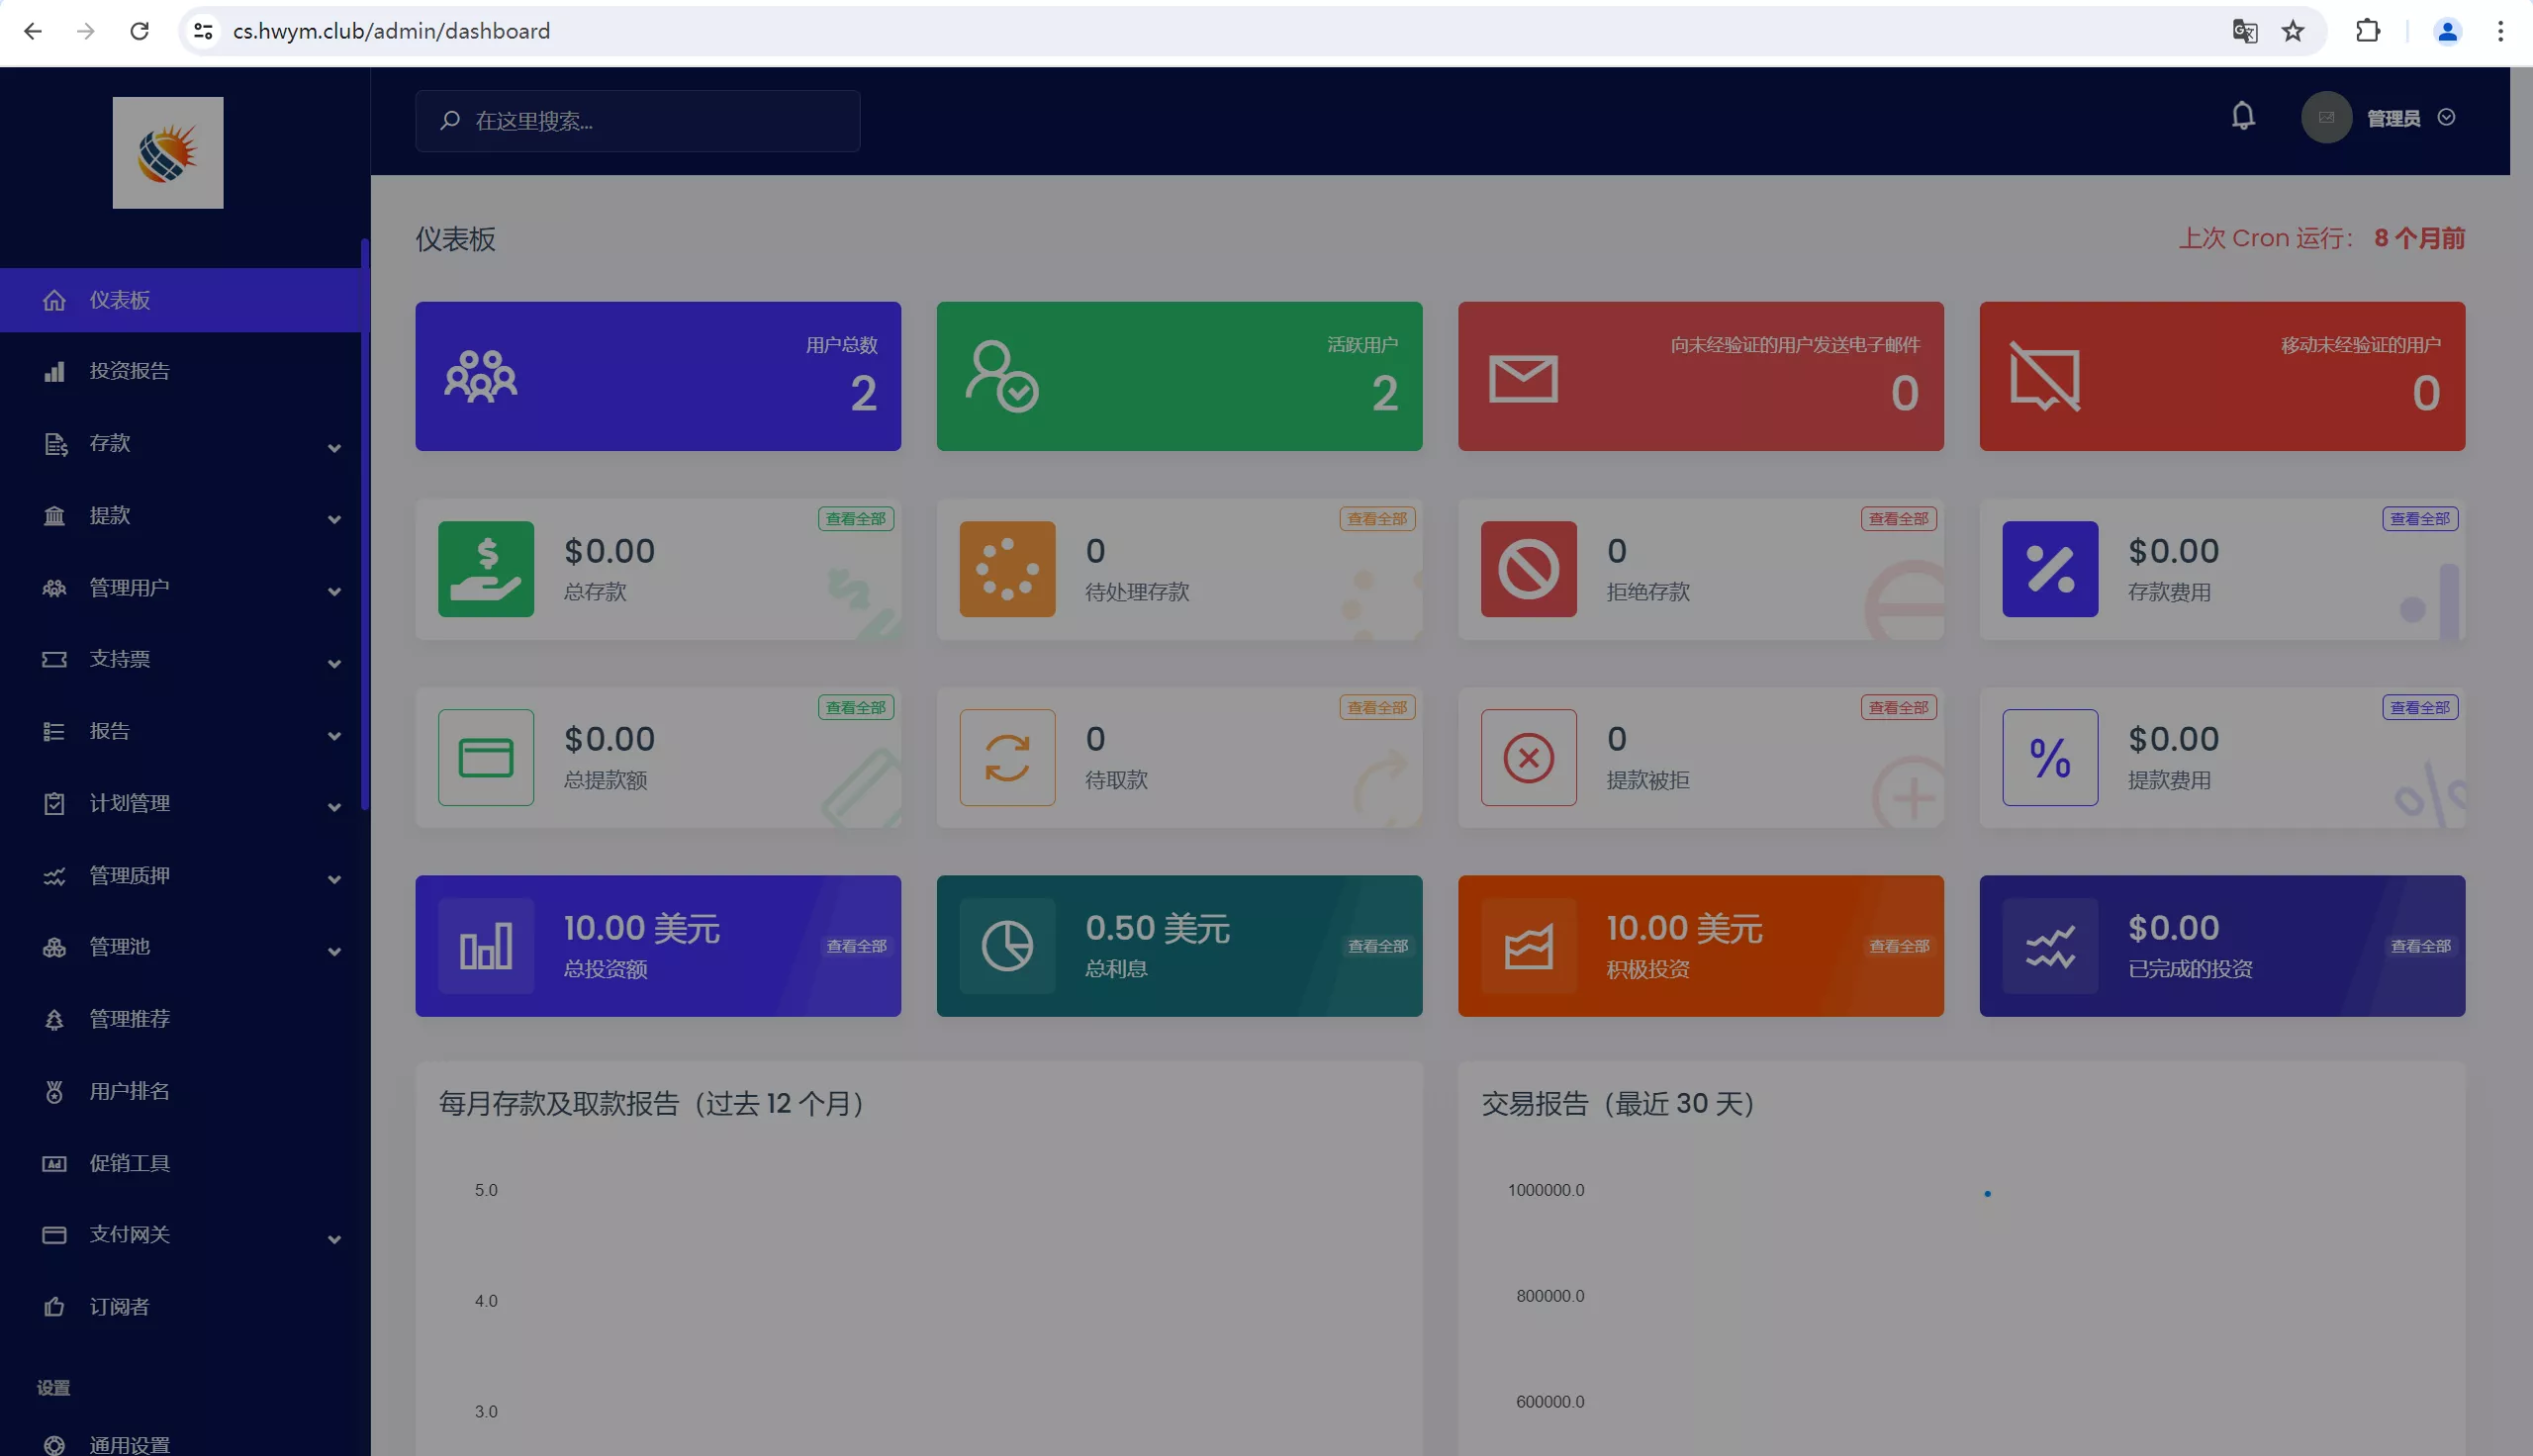
Task: Click the green total deposits hand icon
Action: (486, 569)
